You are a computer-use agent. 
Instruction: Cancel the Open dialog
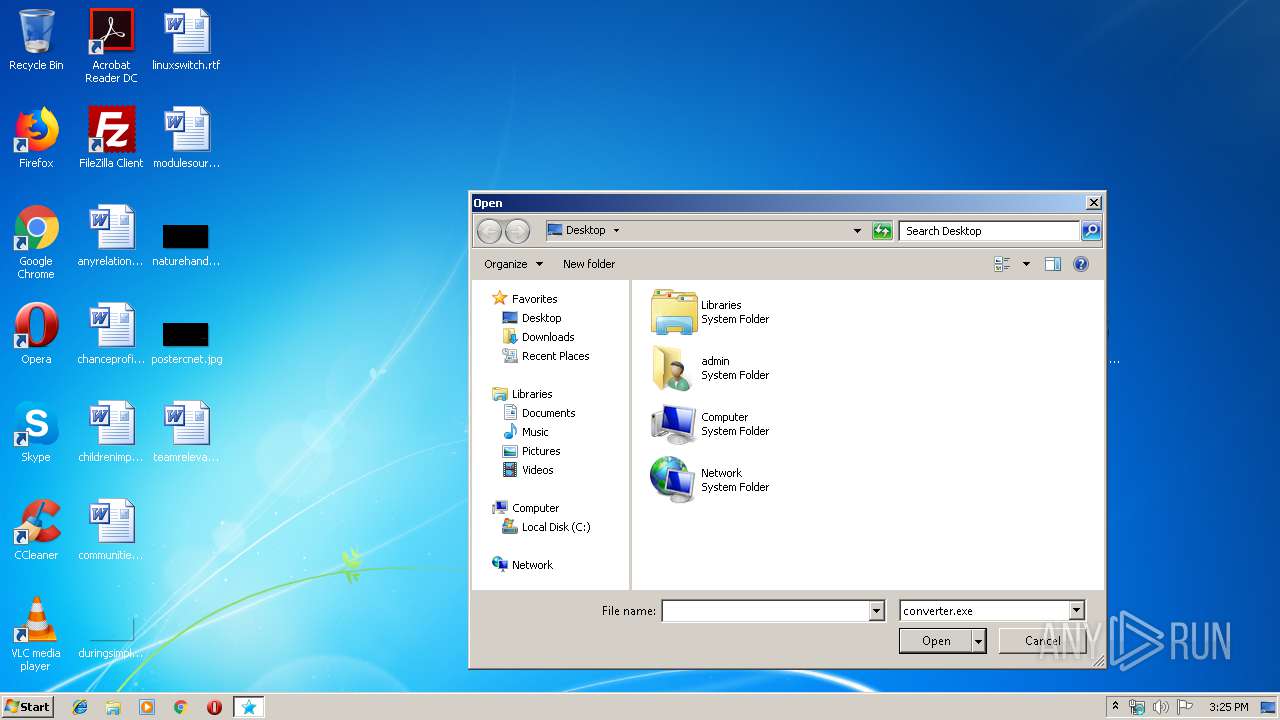pyautogui.click(x=1042, y=641)
